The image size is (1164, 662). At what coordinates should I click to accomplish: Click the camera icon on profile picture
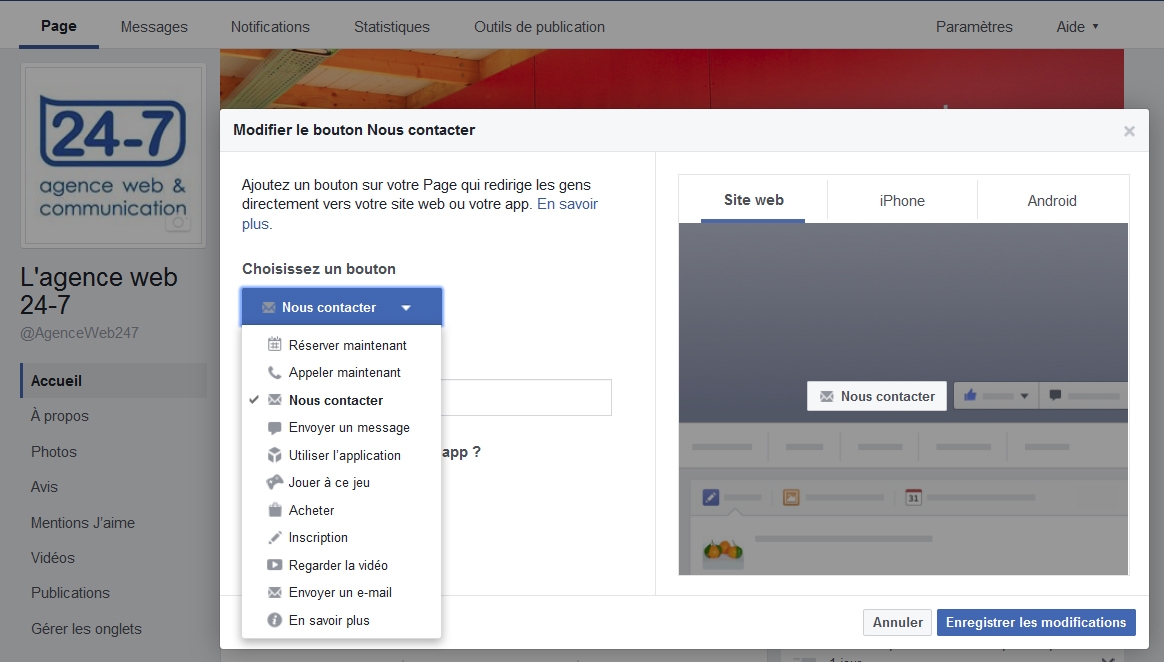[178, 223]
